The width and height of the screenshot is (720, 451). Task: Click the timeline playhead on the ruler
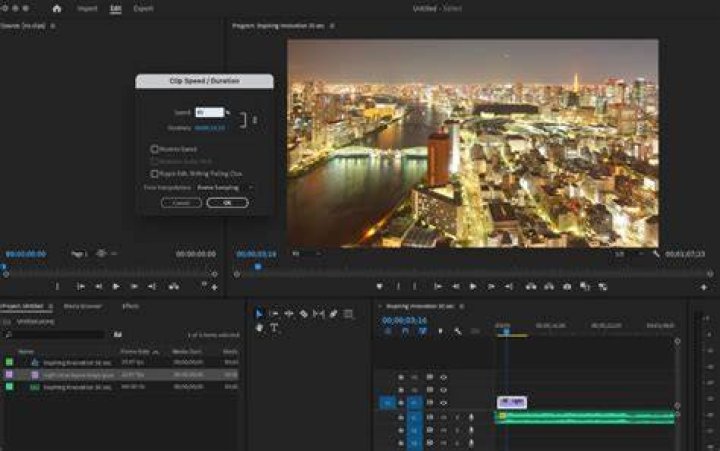click(x=506, y=331)
